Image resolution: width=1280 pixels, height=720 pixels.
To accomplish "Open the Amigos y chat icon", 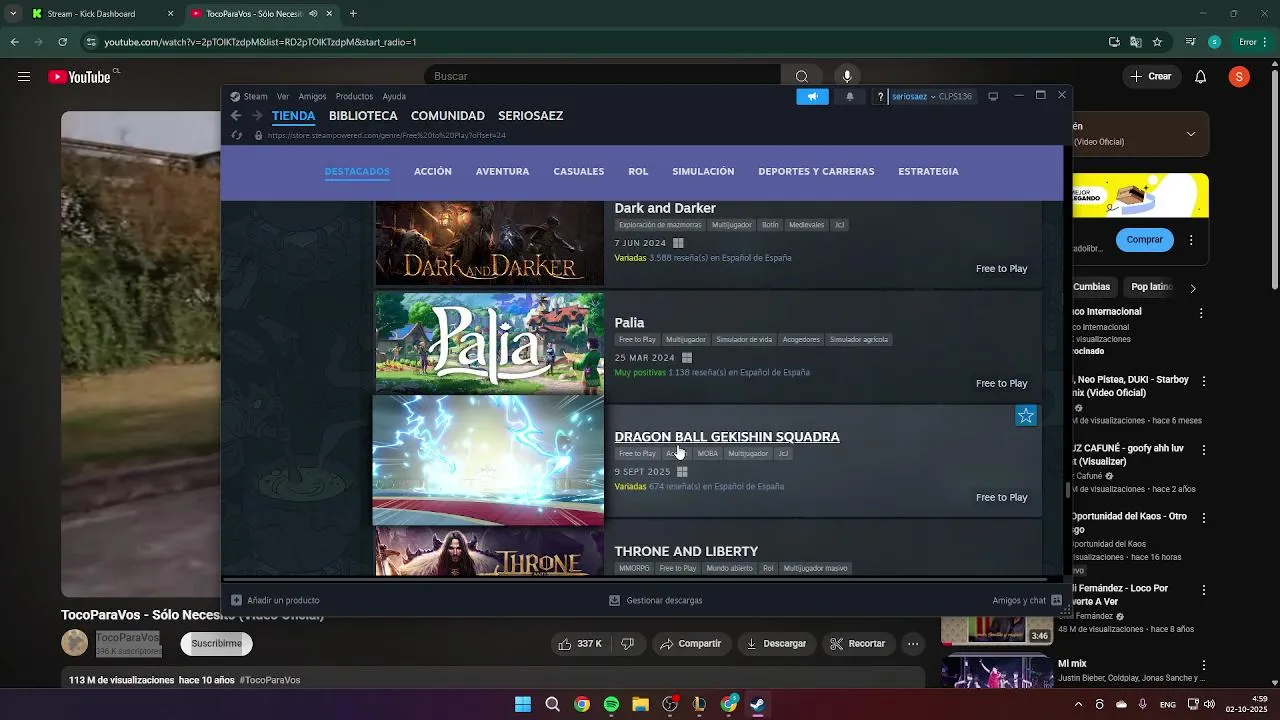I will (x=1056, y=600).
